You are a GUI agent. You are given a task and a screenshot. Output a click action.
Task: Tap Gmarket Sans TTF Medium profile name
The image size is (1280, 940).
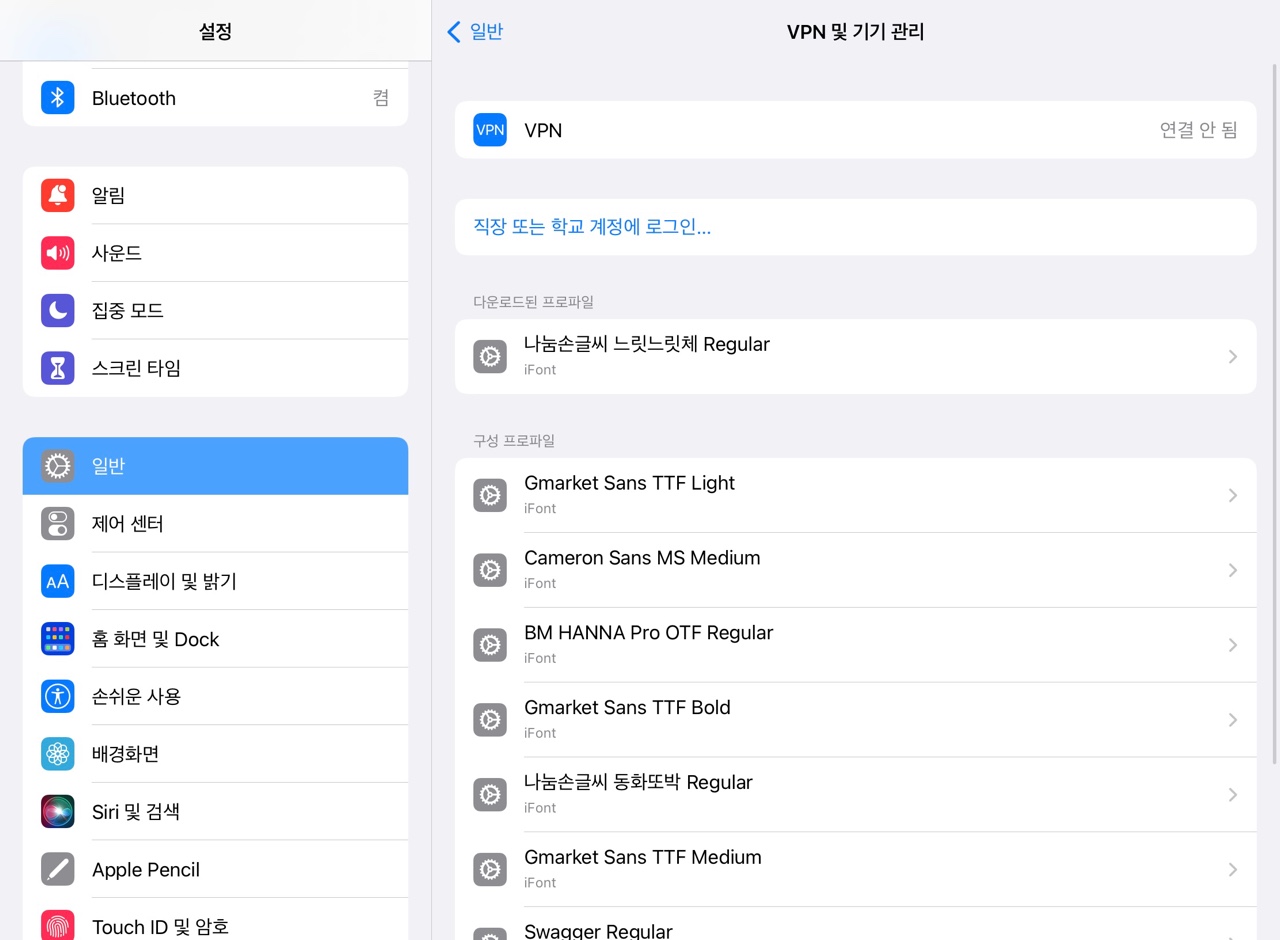click(642, 857)
